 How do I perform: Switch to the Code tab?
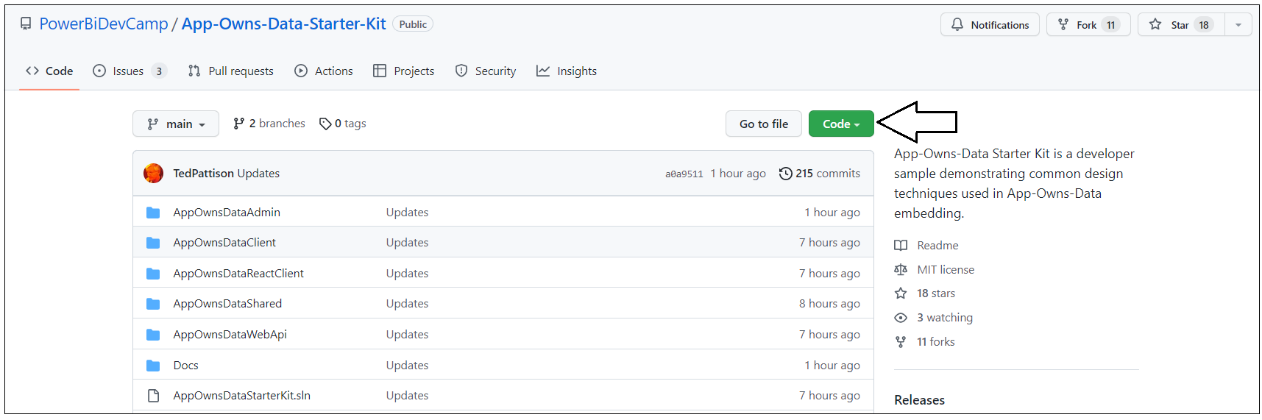coord(49,71)
